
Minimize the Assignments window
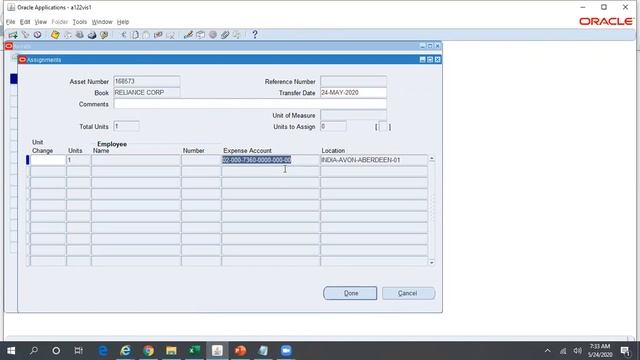pos(422,60)
